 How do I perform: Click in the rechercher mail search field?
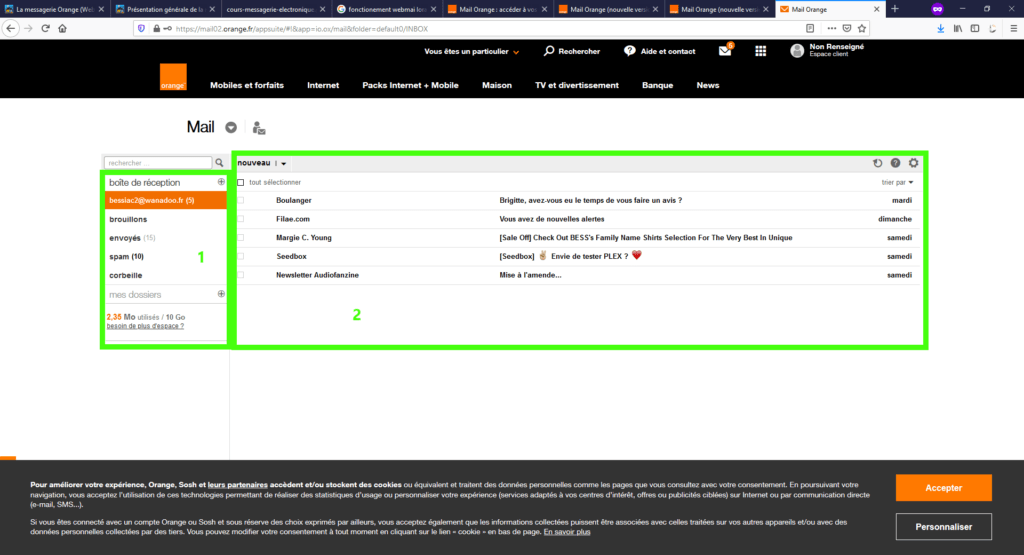tap(158, 163)
